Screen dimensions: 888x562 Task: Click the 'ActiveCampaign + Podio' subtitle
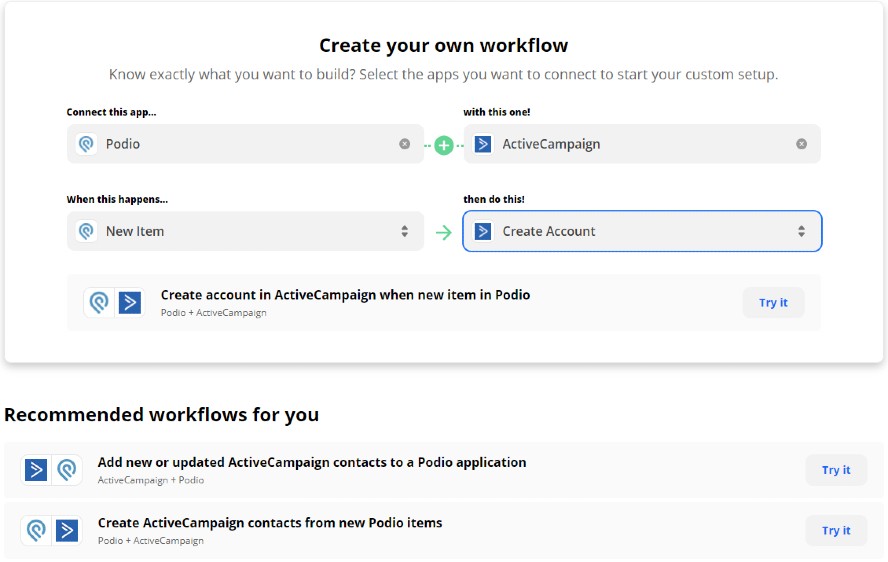click(x=151, y=480)
